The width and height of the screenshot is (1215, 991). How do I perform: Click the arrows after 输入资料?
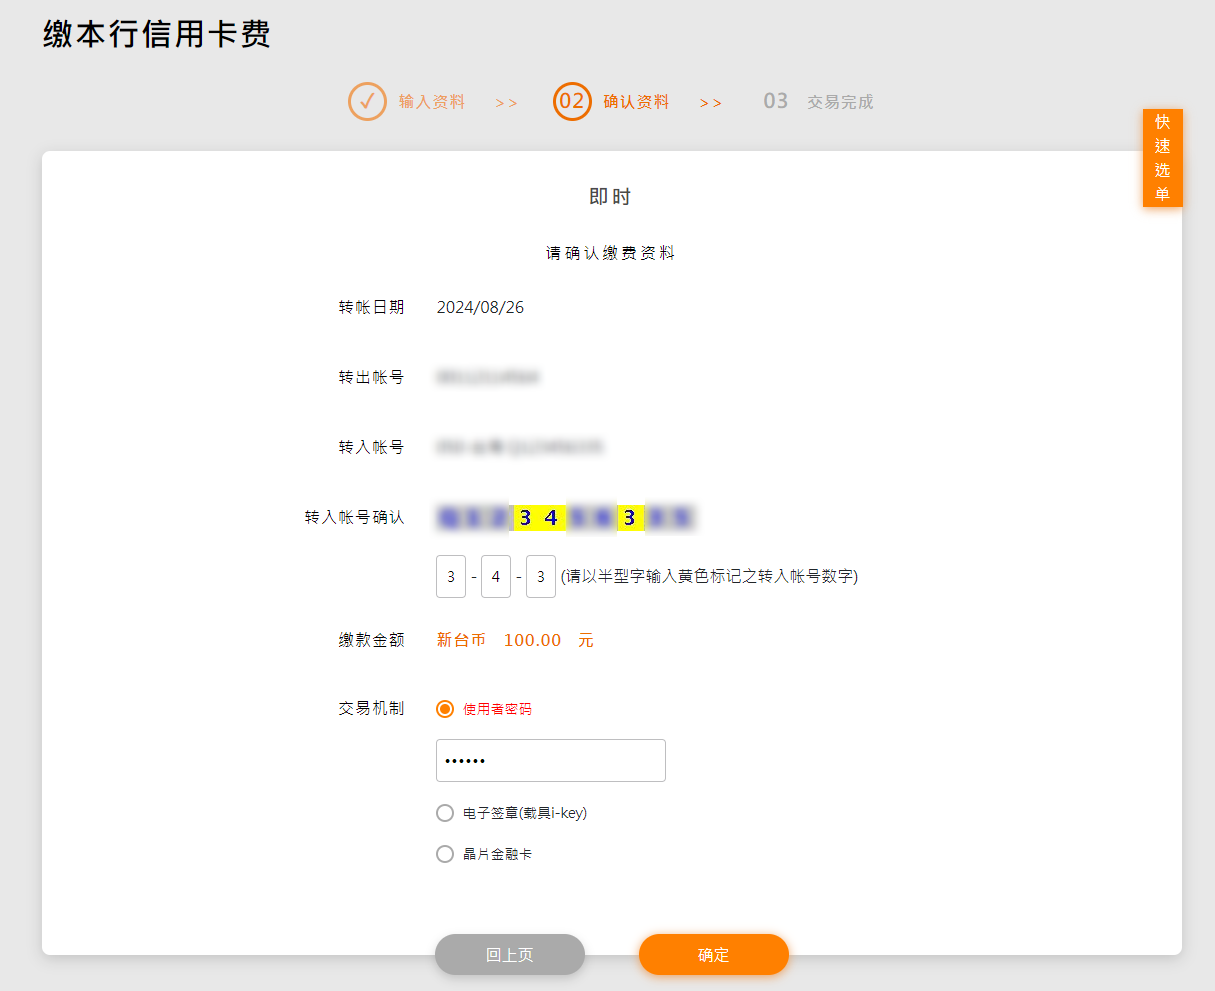pyautogui.click(x=506, y=103)
